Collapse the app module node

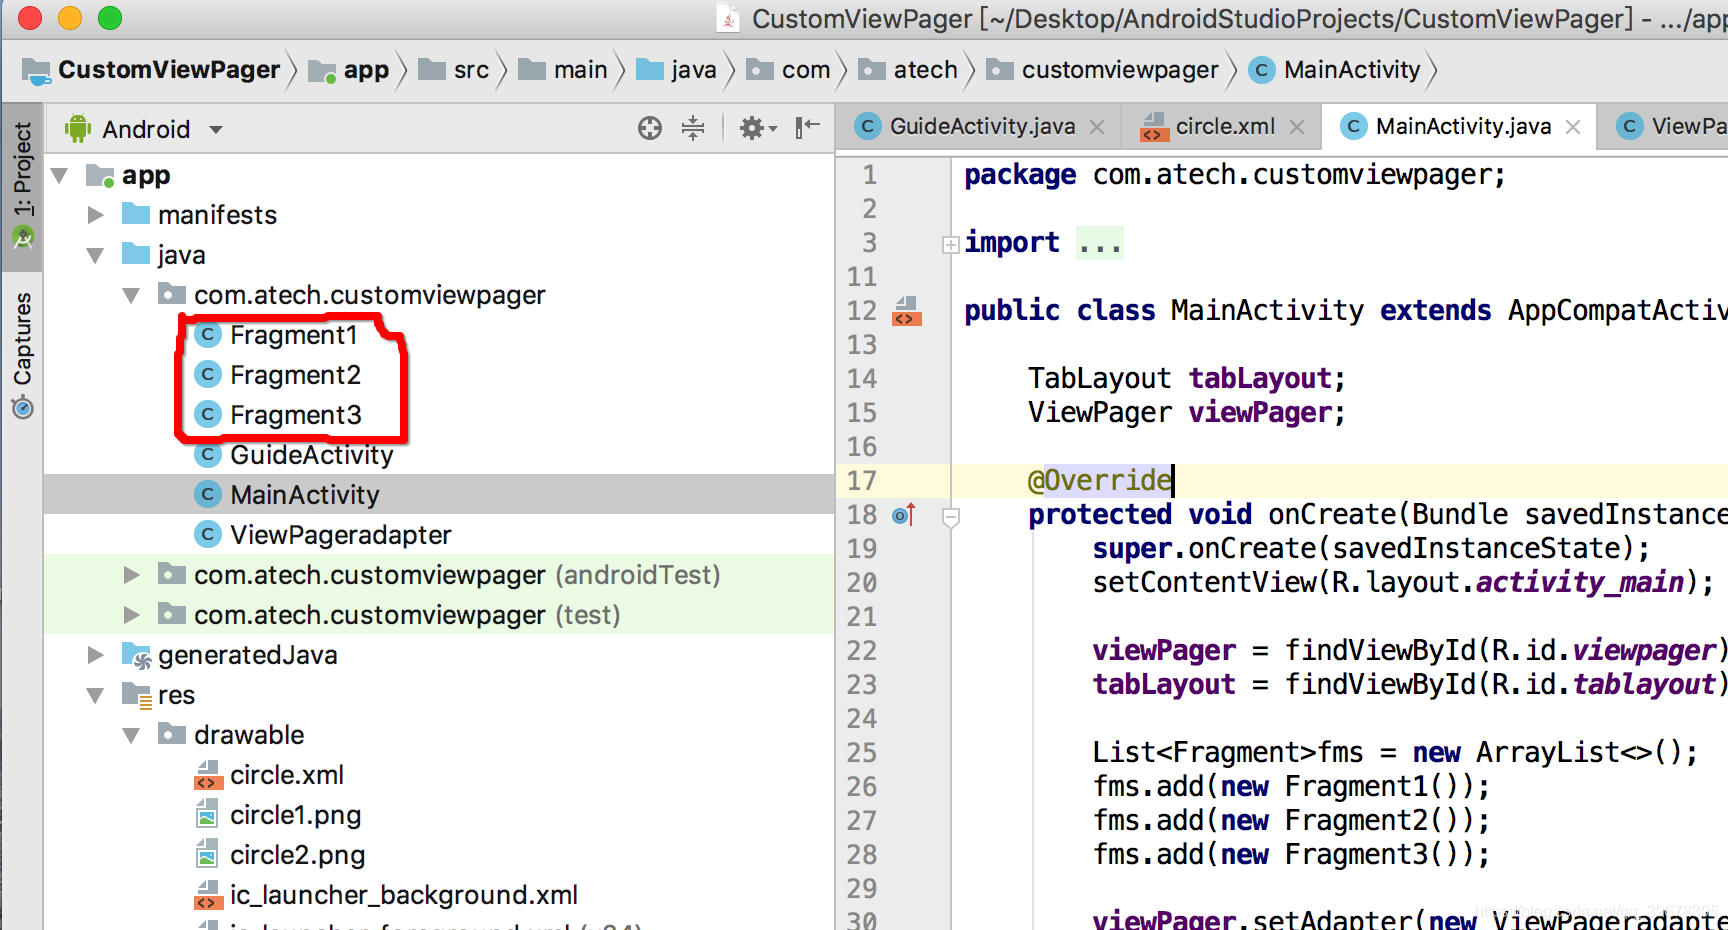59,176
